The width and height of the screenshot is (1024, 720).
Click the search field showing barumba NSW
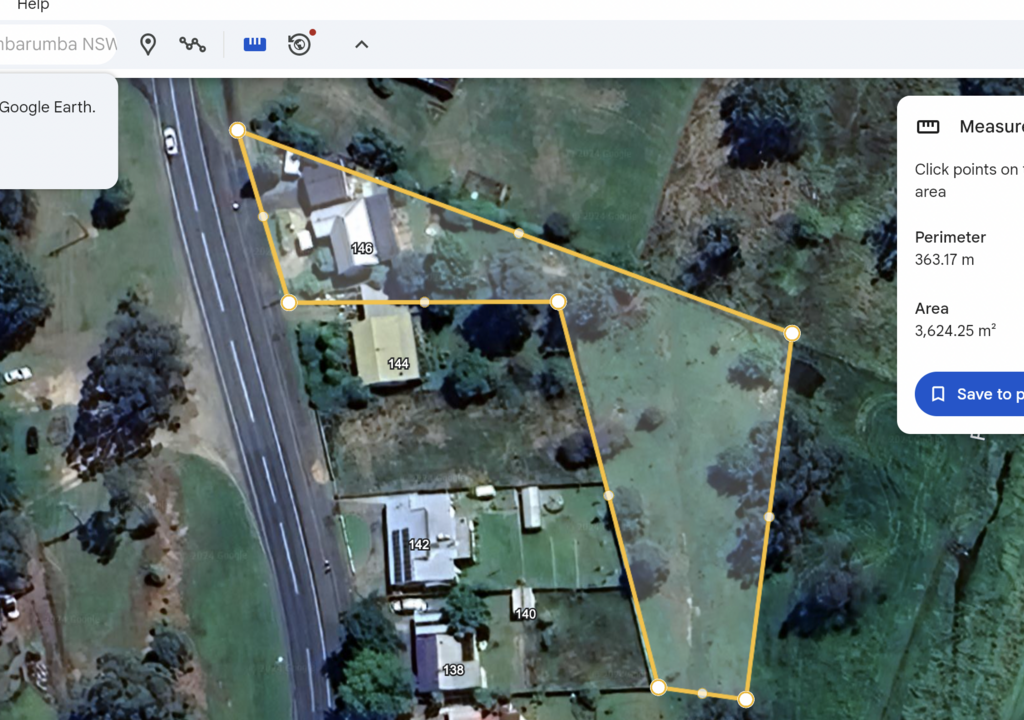coord(57,44)
